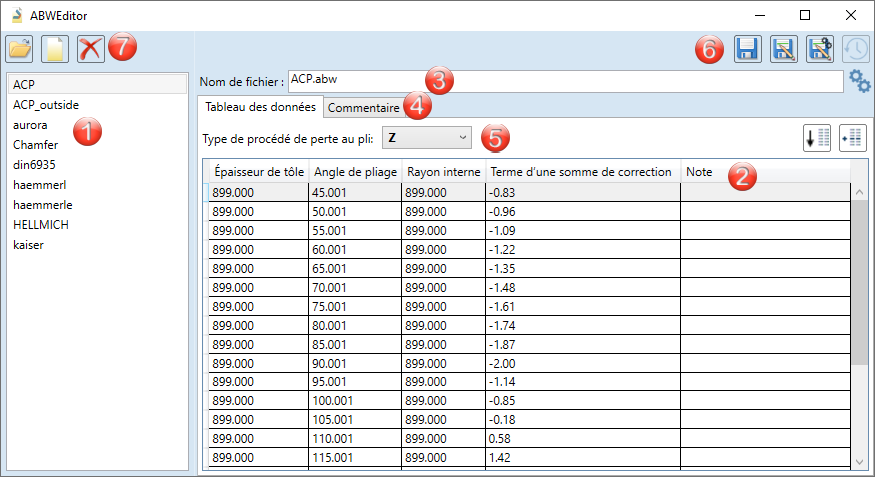Click the Angle de pliage column header
The image size is (875, 477).
[355, 172]
